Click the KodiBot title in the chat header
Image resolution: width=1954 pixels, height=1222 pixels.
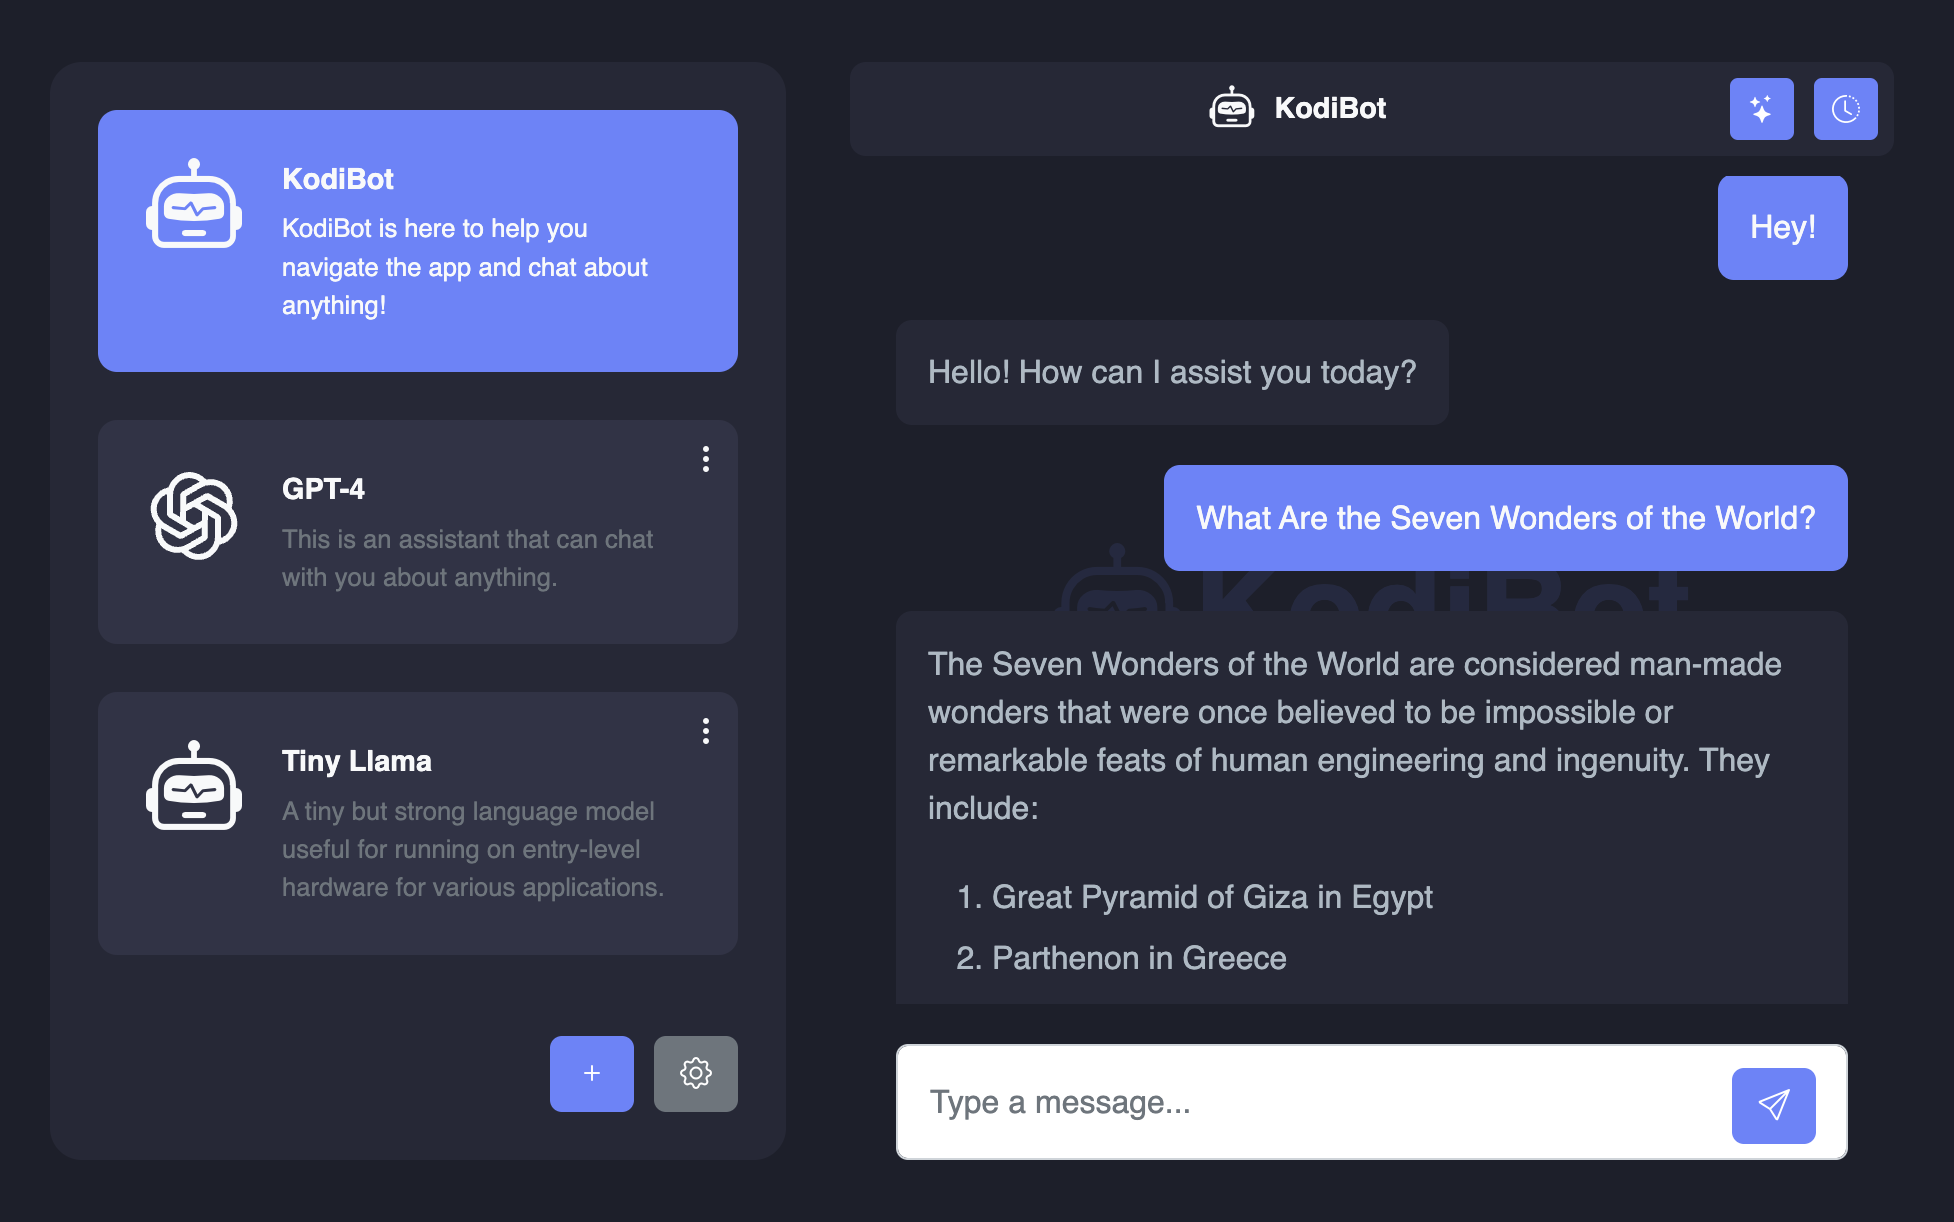click(x=1330, y=107)
